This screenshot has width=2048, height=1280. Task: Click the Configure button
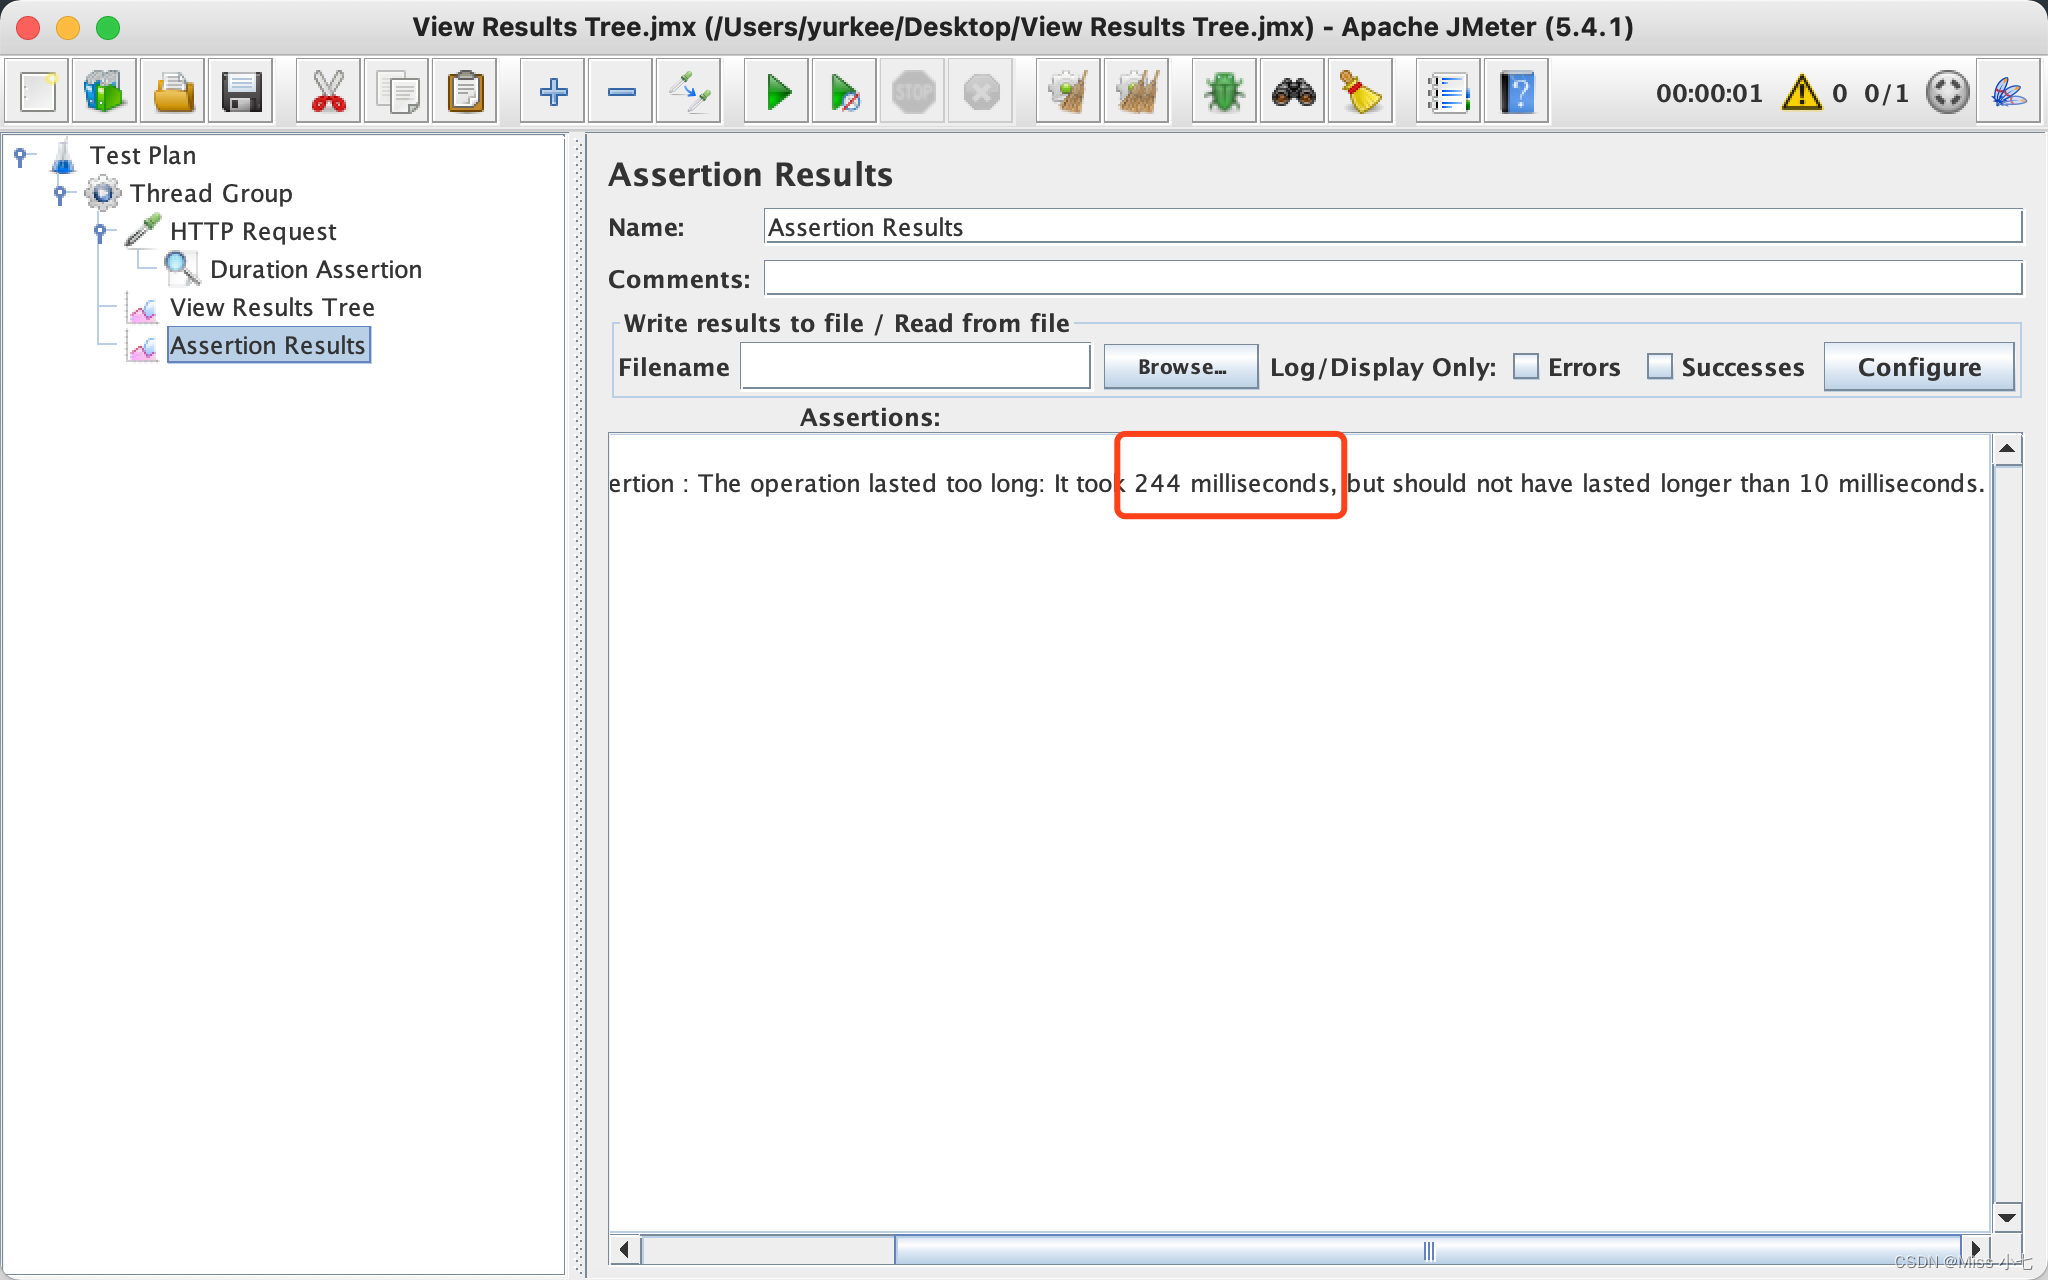click(1919, 367)
